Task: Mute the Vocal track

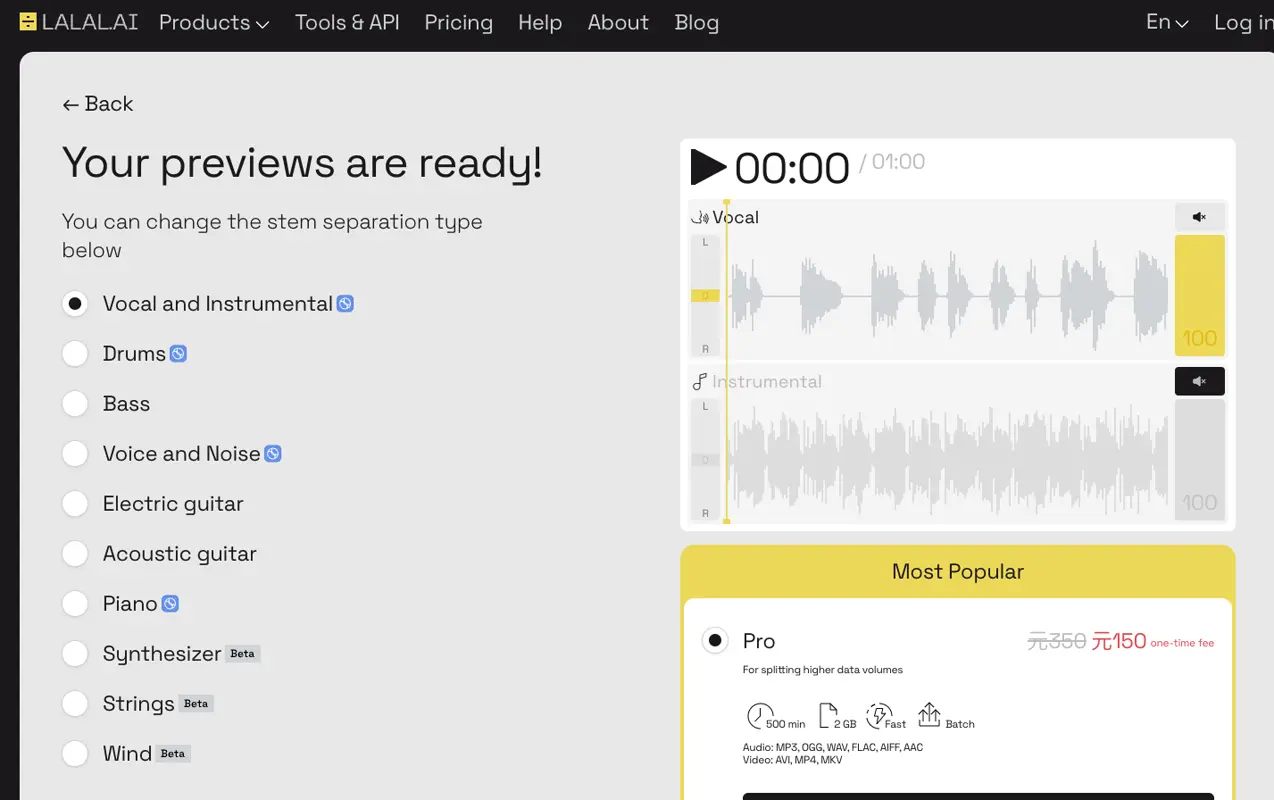Action: click(1199, 217)
